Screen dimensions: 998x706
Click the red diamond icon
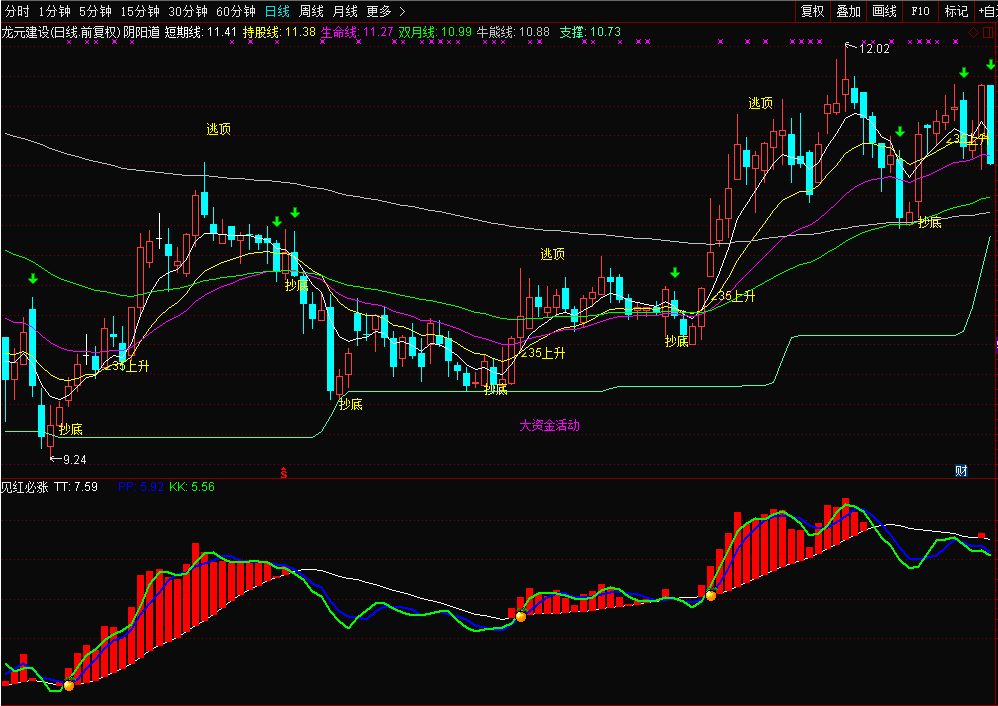pos(973,32)
